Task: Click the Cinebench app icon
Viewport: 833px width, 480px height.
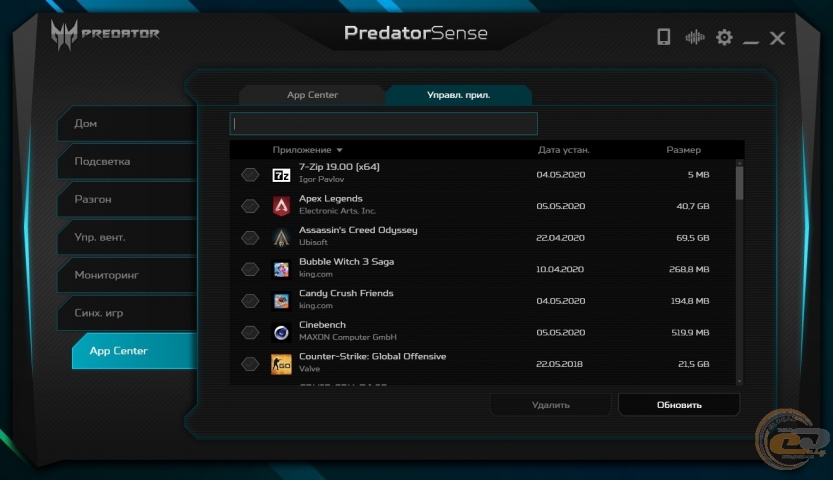Action: (x=281, y=332)
